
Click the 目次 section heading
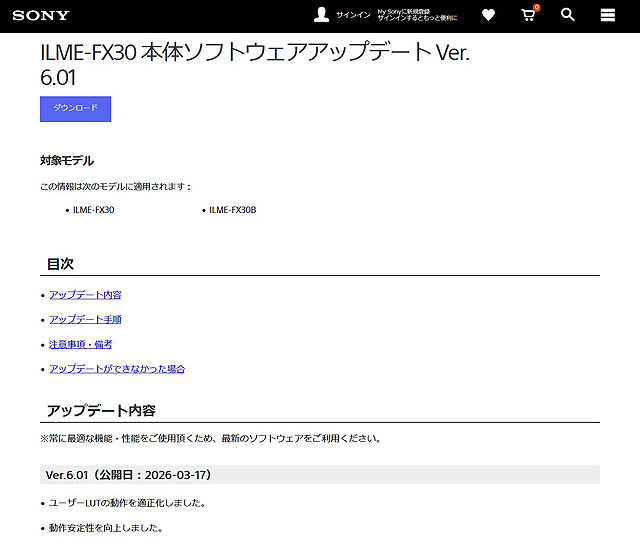[x=60, y=264]
